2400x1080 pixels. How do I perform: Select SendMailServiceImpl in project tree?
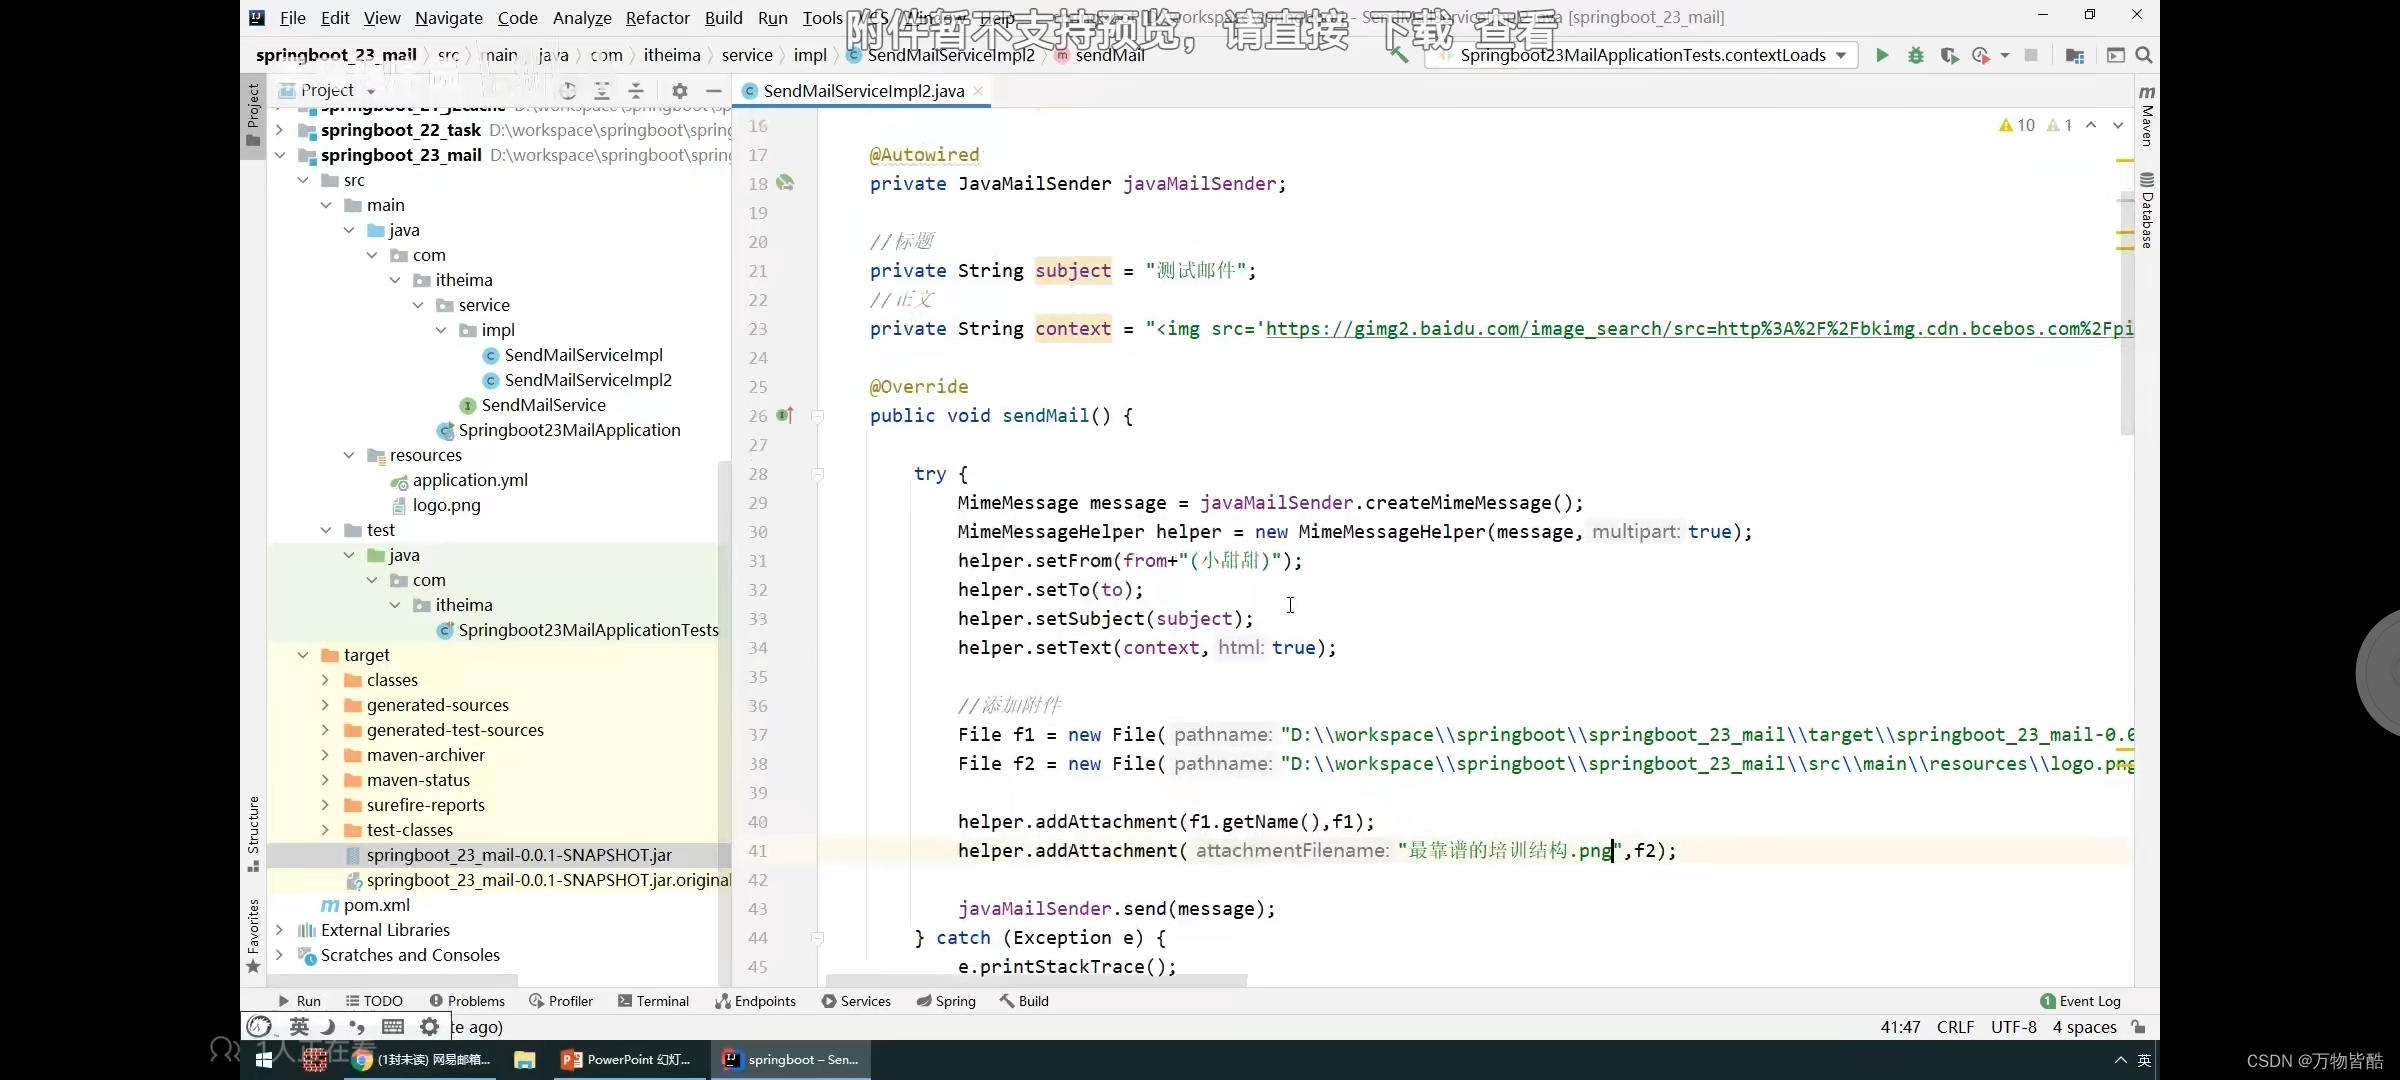click(583, 355)
